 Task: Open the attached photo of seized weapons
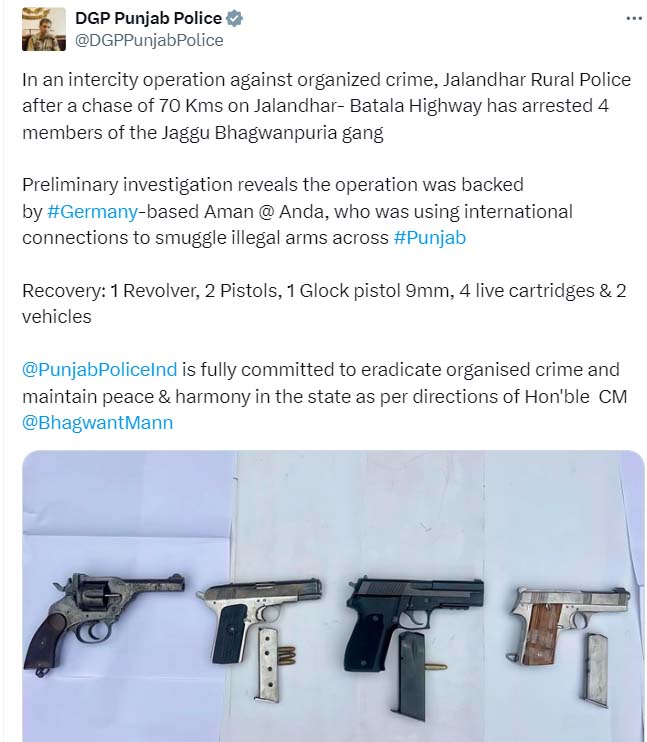click(333, 596)
